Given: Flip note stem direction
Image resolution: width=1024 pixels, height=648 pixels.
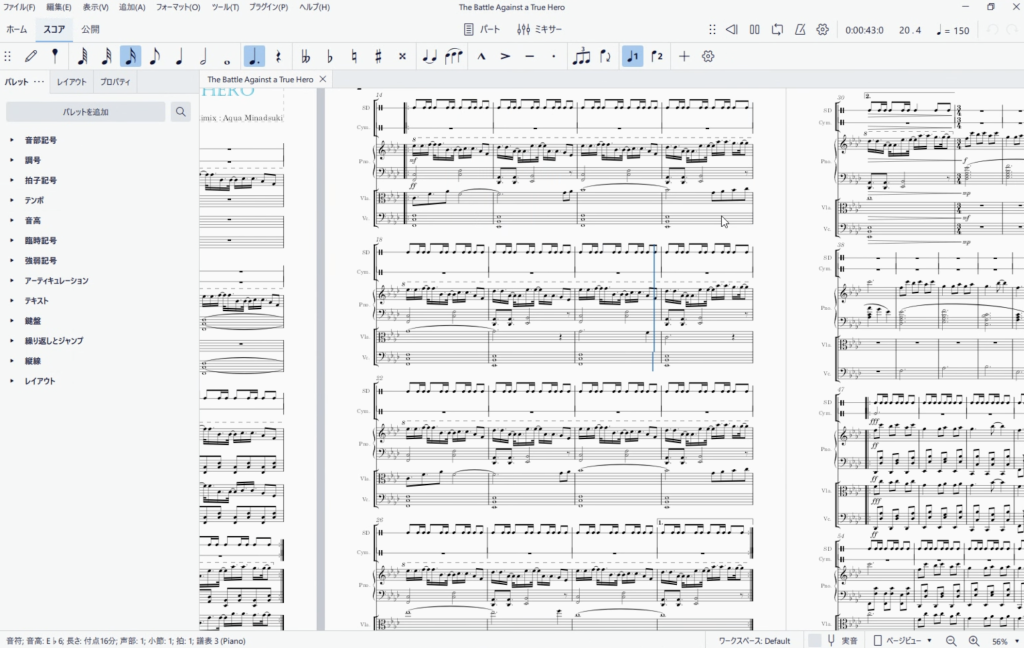Looking at the screenshot, I should [605, 56].
